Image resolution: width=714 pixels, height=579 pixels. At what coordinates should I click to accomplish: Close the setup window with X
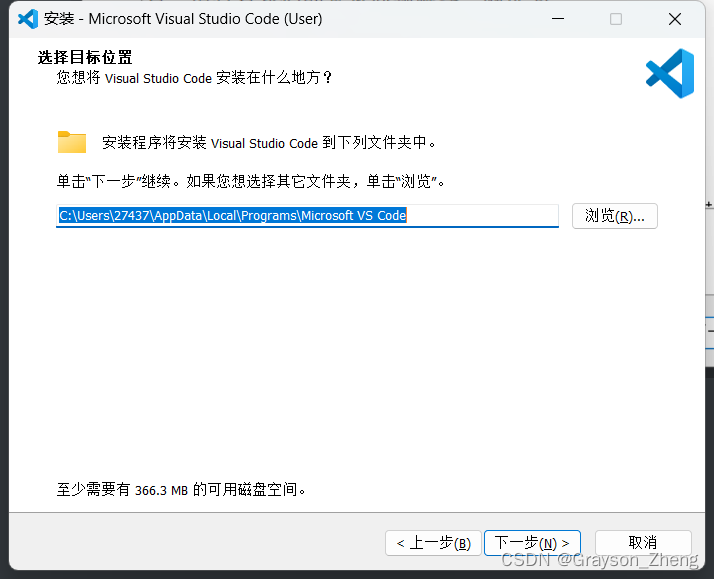click(675, 19)
